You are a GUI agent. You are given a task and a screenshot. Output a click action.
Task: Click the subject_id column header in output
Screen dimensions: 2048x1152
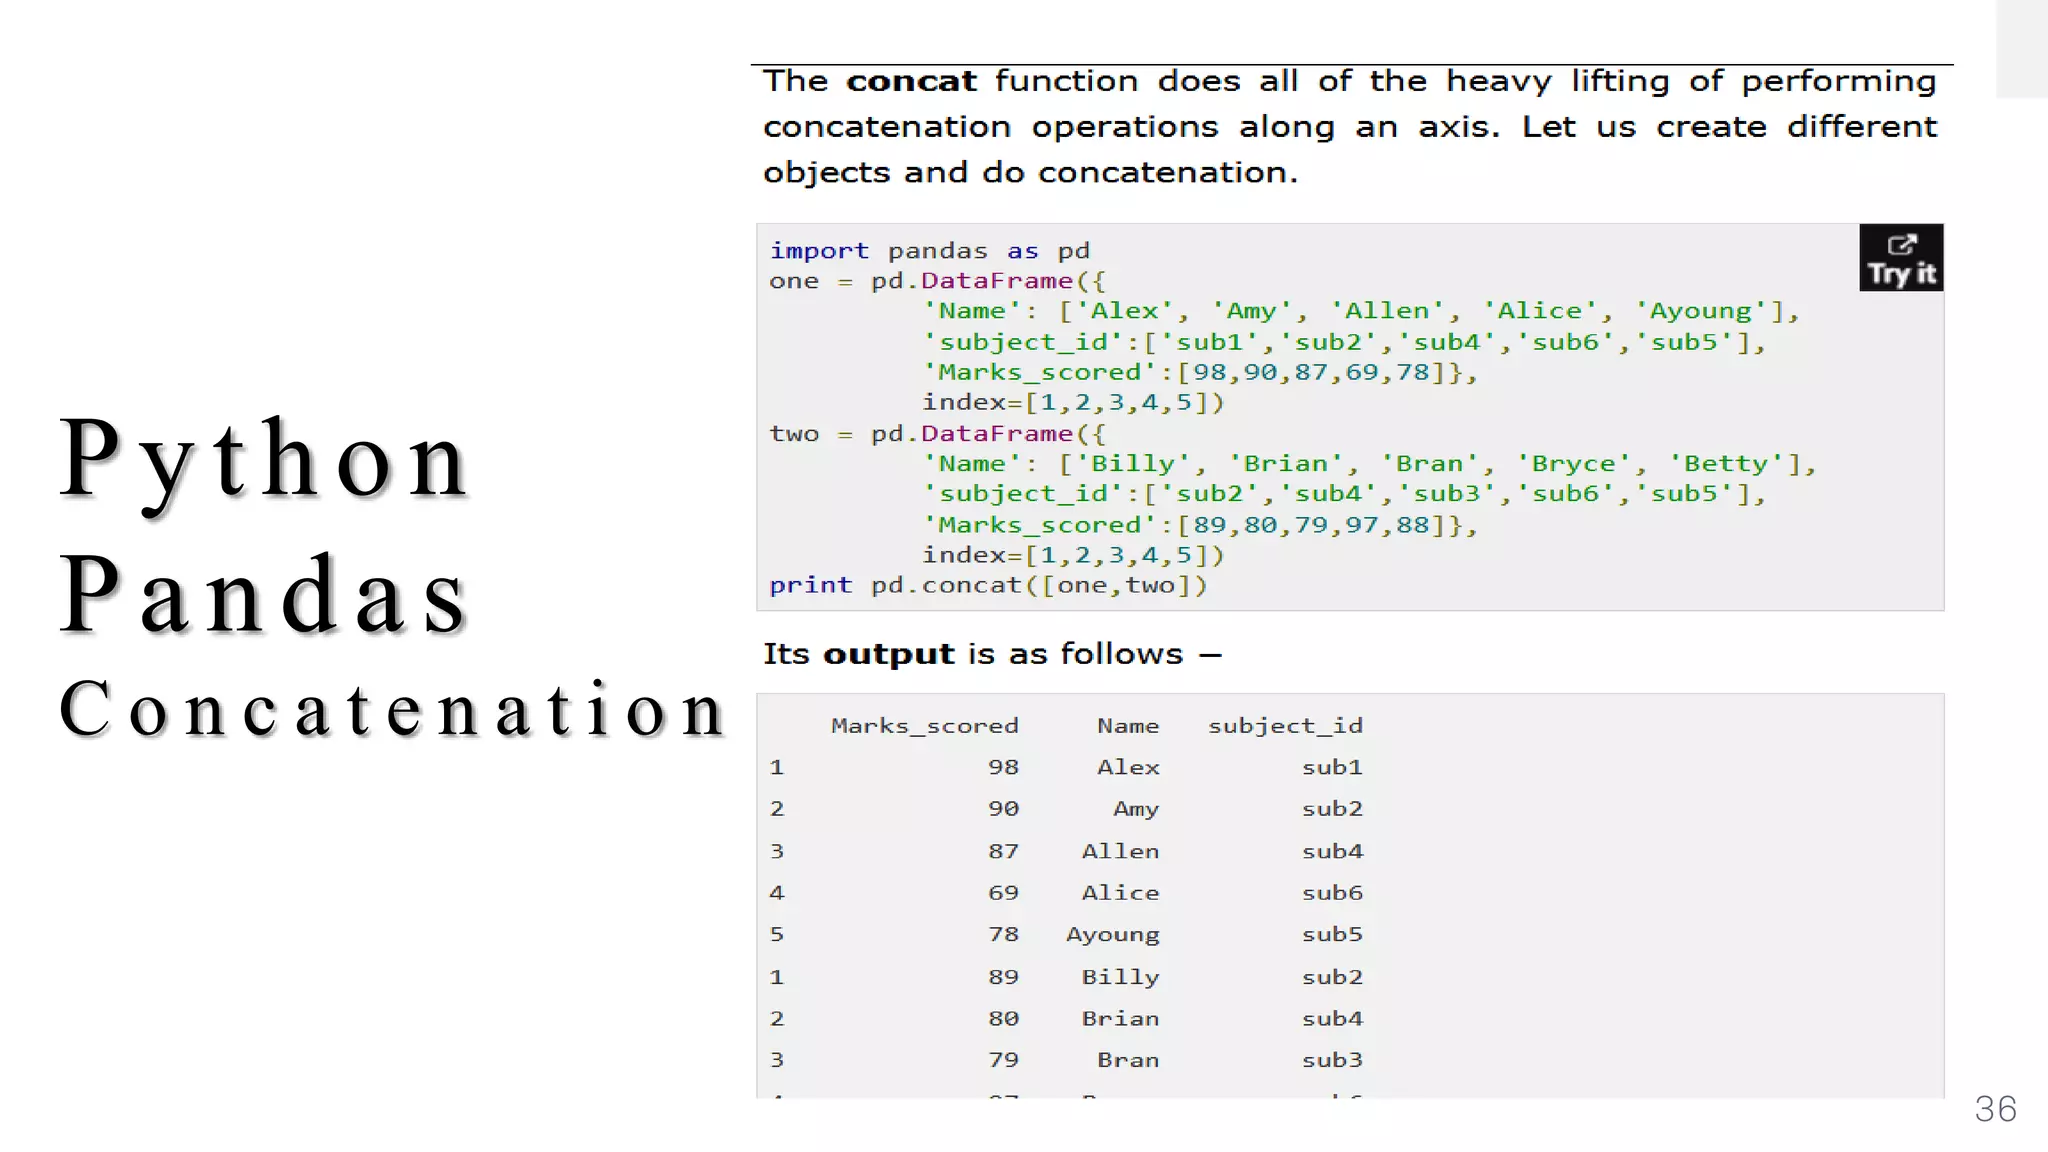click(1284, 726)
